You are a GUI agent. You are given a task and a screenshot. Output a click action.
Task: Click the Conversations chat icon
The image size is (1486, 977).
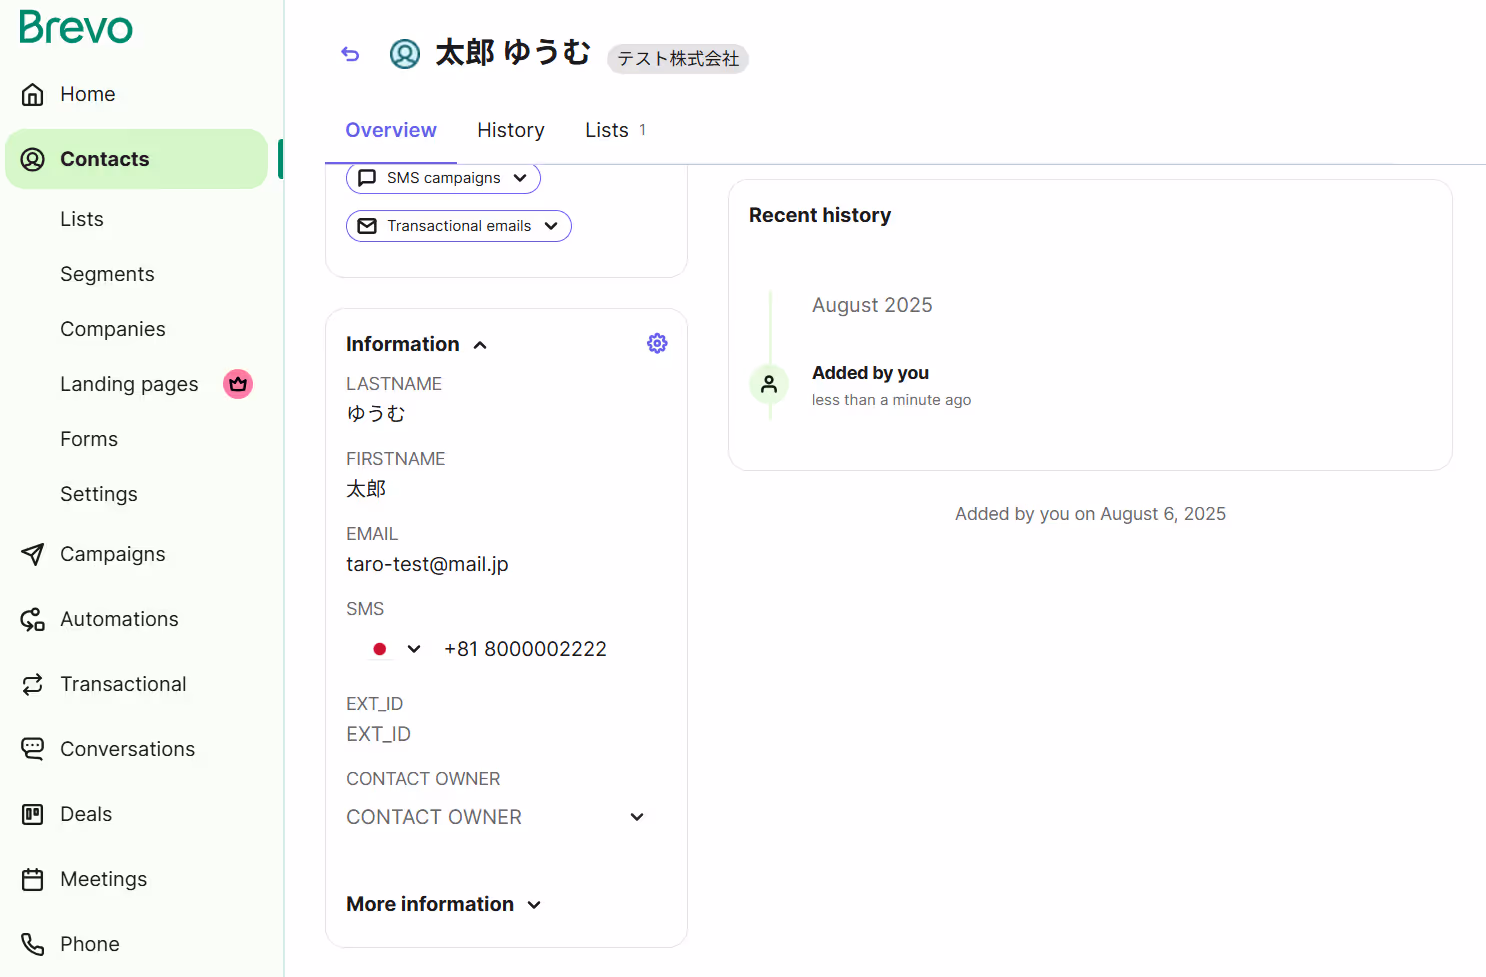[33, 749]
